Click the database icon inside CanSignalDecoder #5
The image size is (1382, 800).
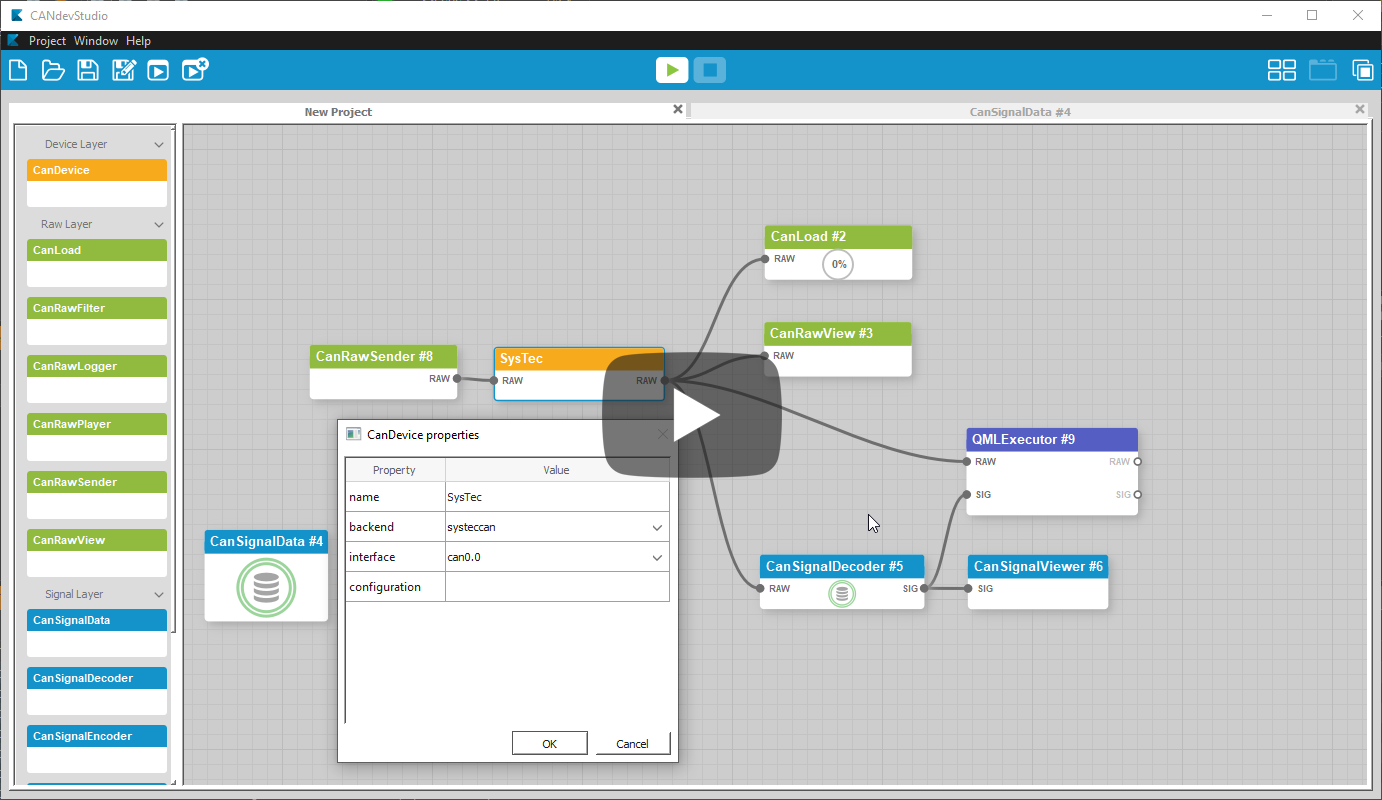[842, 593]
